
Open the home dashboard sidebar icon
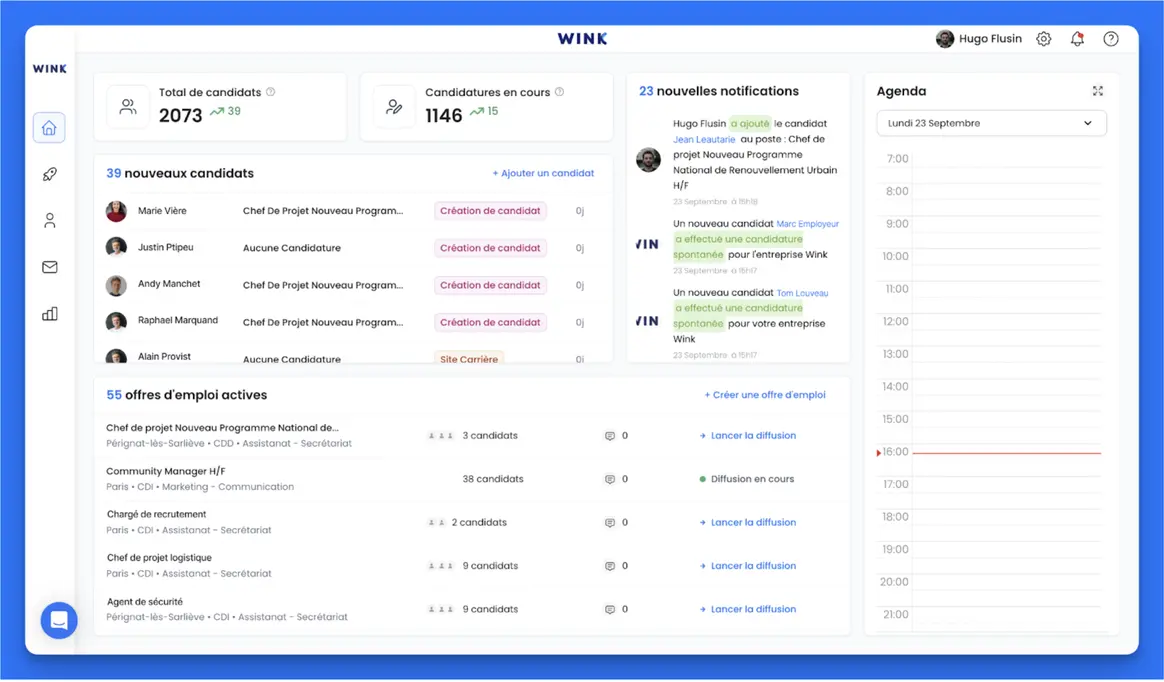49,128
